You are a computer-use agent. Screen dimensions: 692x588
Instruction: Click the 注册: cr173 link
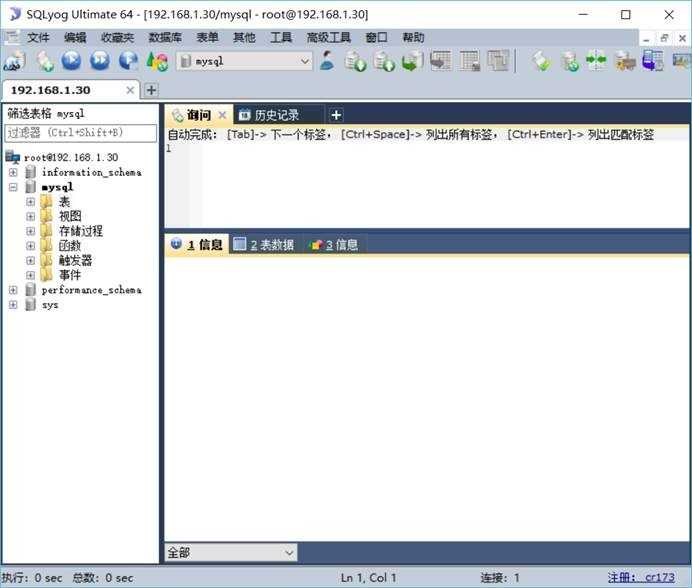click(641, 577)
